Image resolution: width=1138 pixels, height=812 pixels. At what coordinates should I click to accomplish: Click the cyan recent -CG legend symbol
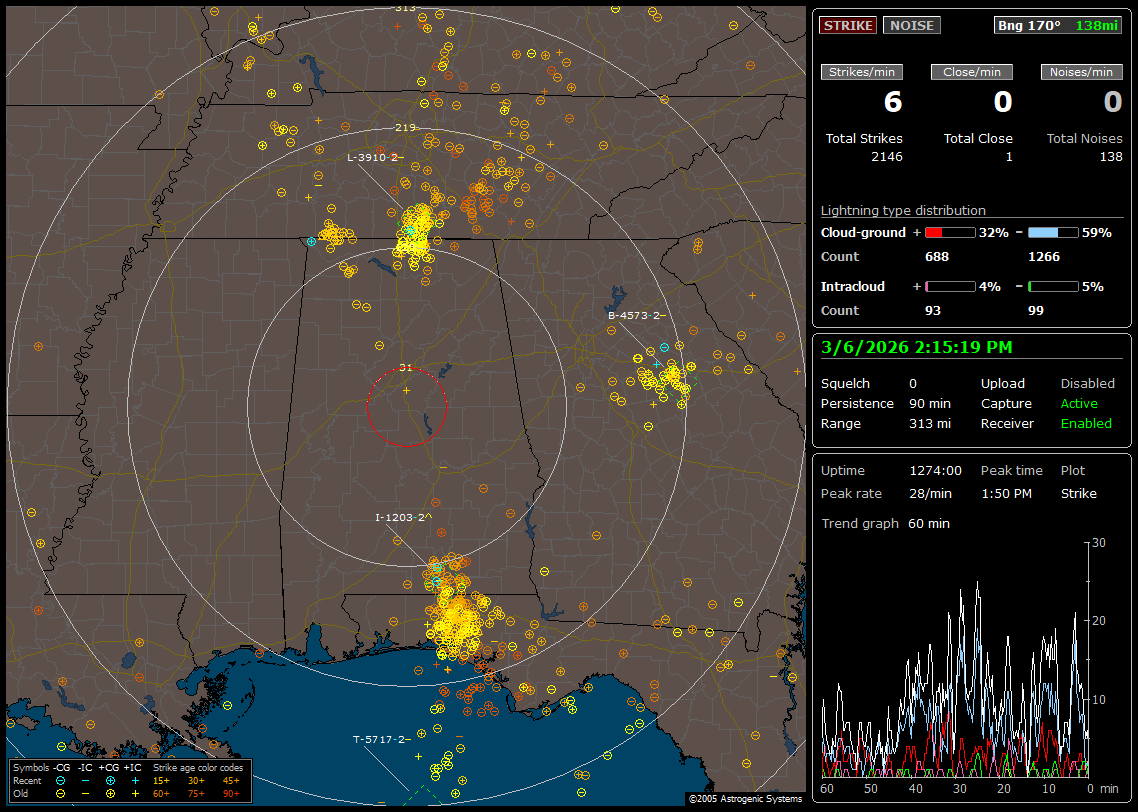click(x=60, y=780)
